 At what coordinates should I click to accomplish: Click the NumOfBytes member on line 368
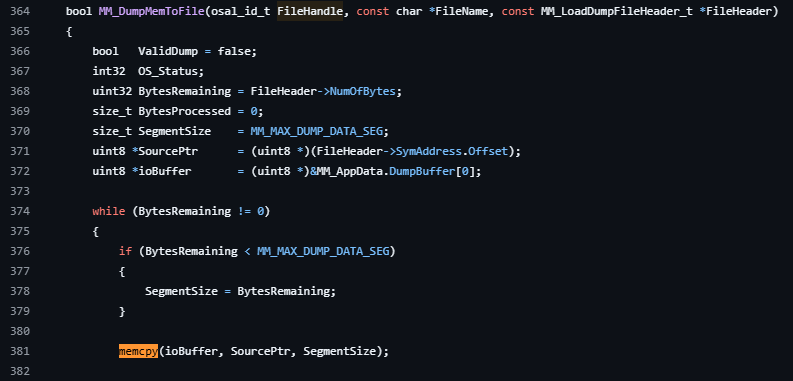(x=363, y=91)
